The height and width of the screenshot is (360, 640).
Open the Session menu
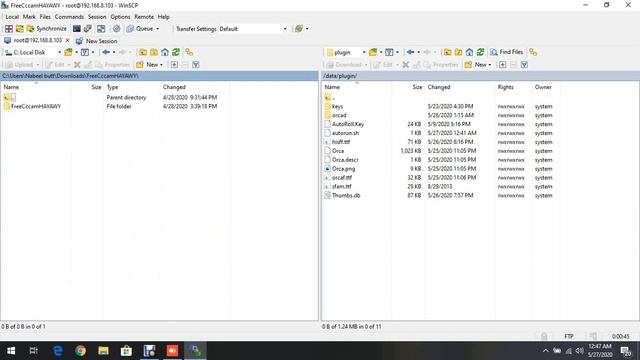tap(97, 17)
